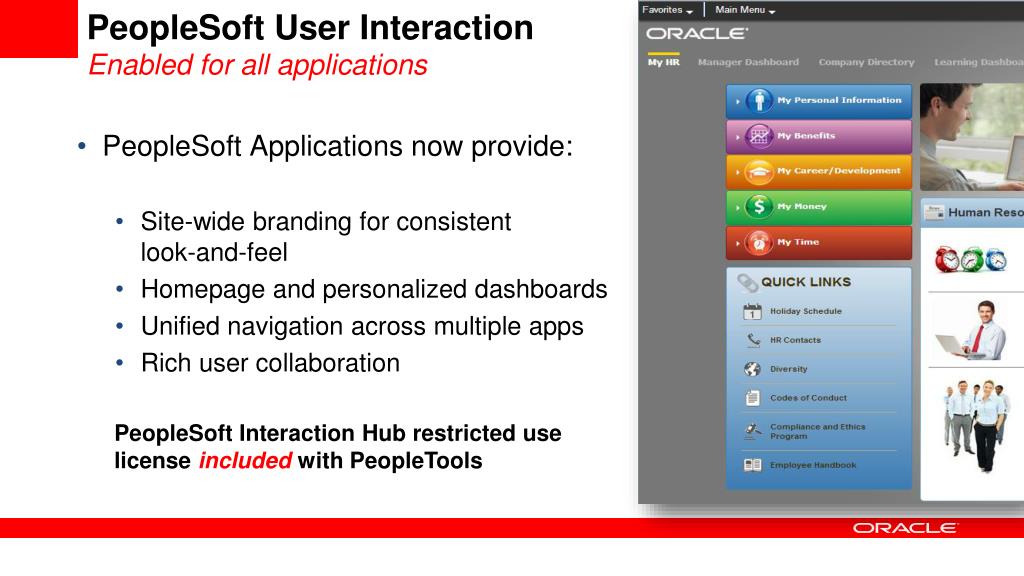The height and width of the screenshot is (576, 1024).
Task: Open the Codes of Conduct link
Action: tap(808, 398)
